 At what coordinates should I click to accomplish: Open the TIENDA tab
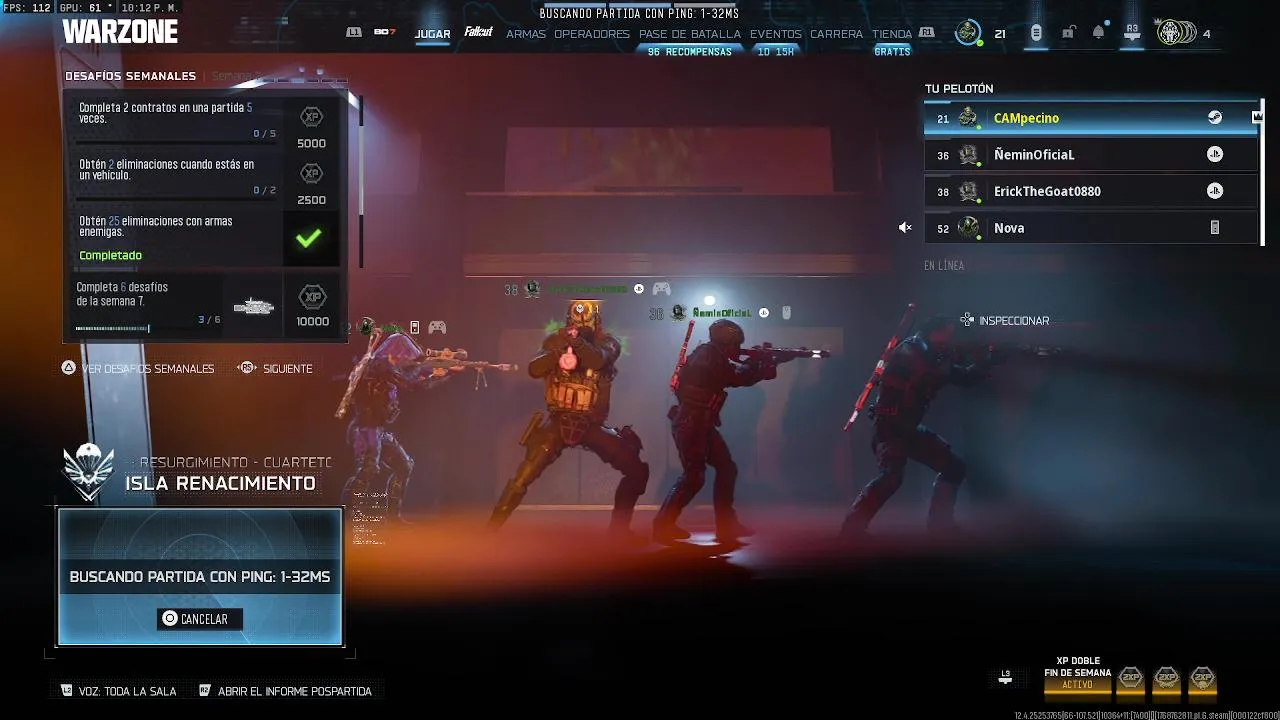click(892, 34)
